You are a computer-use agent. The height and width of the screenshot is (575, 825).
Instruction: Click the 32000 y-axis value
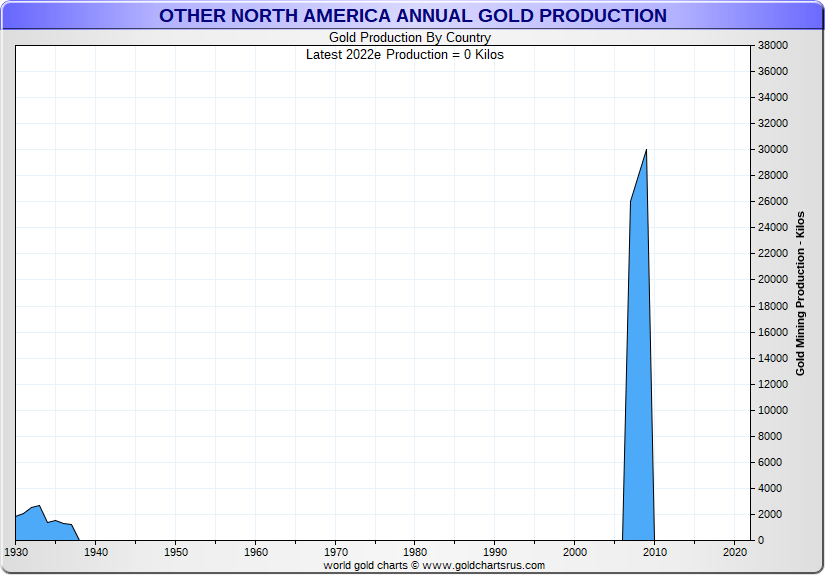pyautogui.click(x=773, y=124)
